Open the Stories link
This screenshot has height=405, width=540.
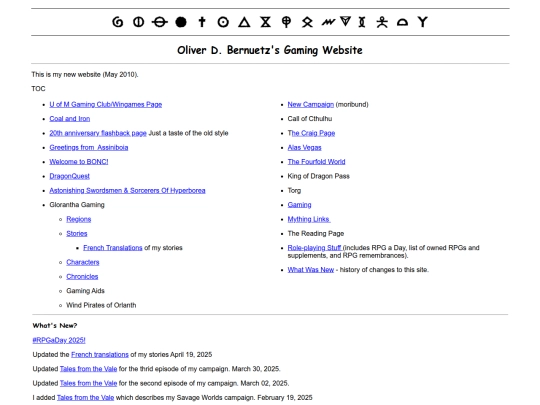click(77, 233)
